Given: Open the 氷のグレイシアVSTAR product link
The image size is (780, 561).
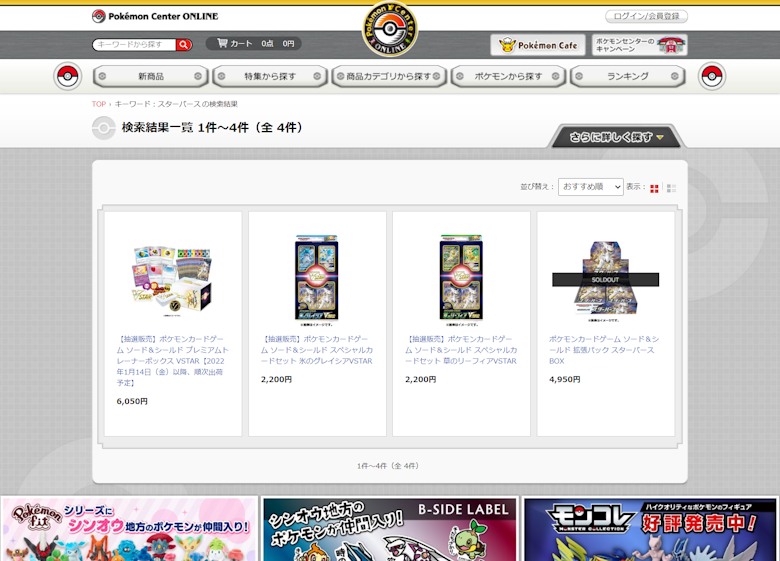Looking at the screenshot, I should [316, 350].
